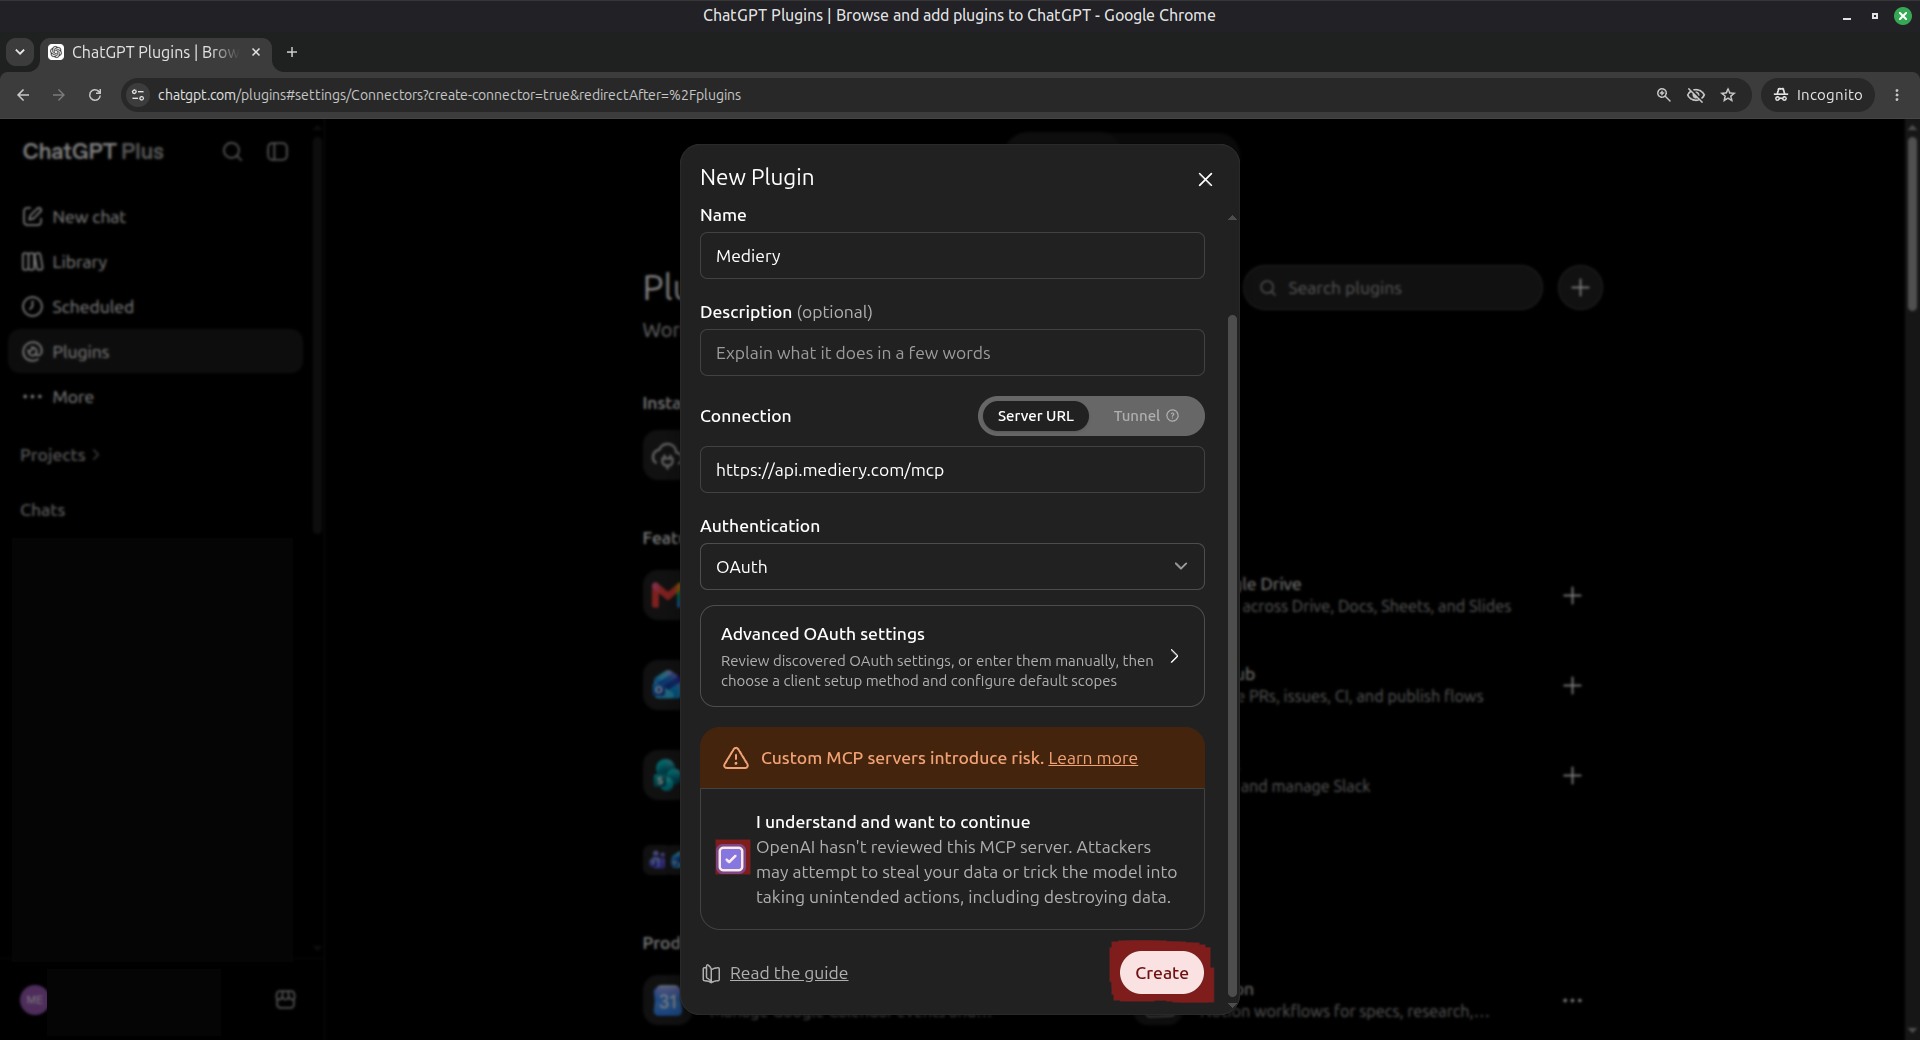
Task: Click the Create button
Action: [1161, 973]
